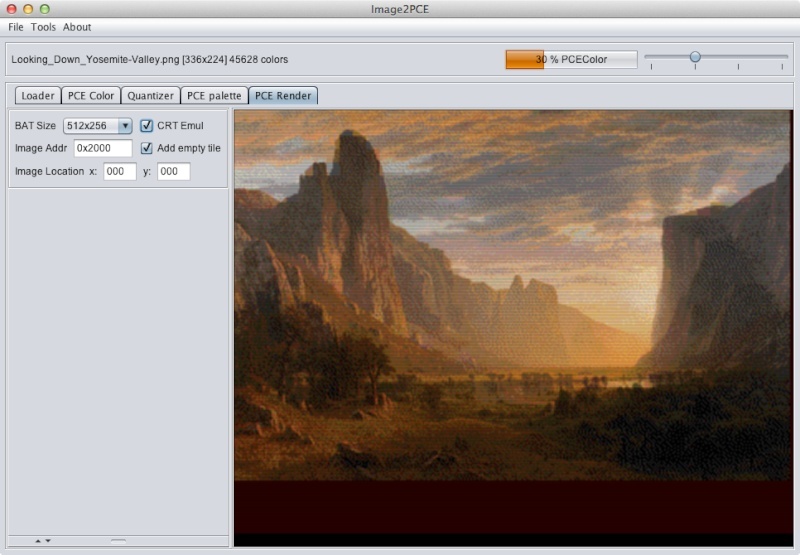
Task: Zoom the Image2PCE window with green button
Action: (45, 9)
